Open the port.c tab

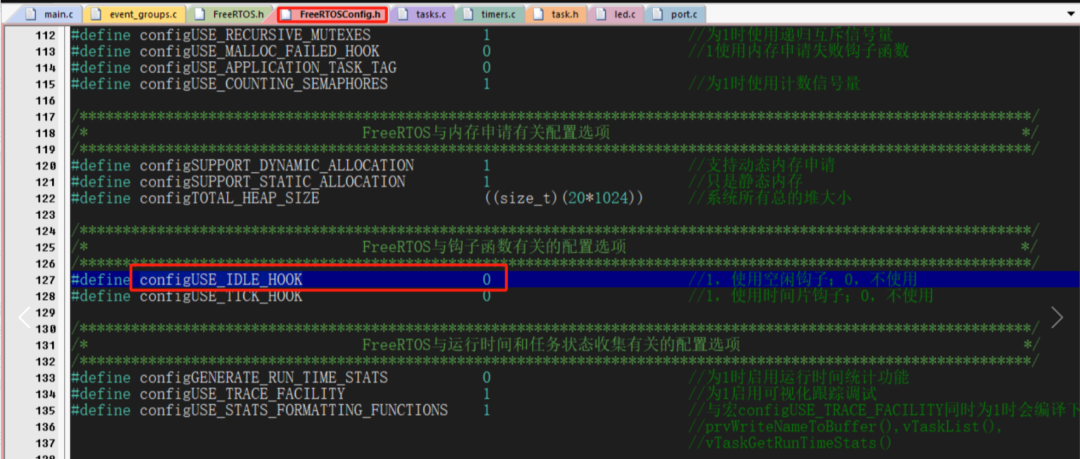click(675, 14)
